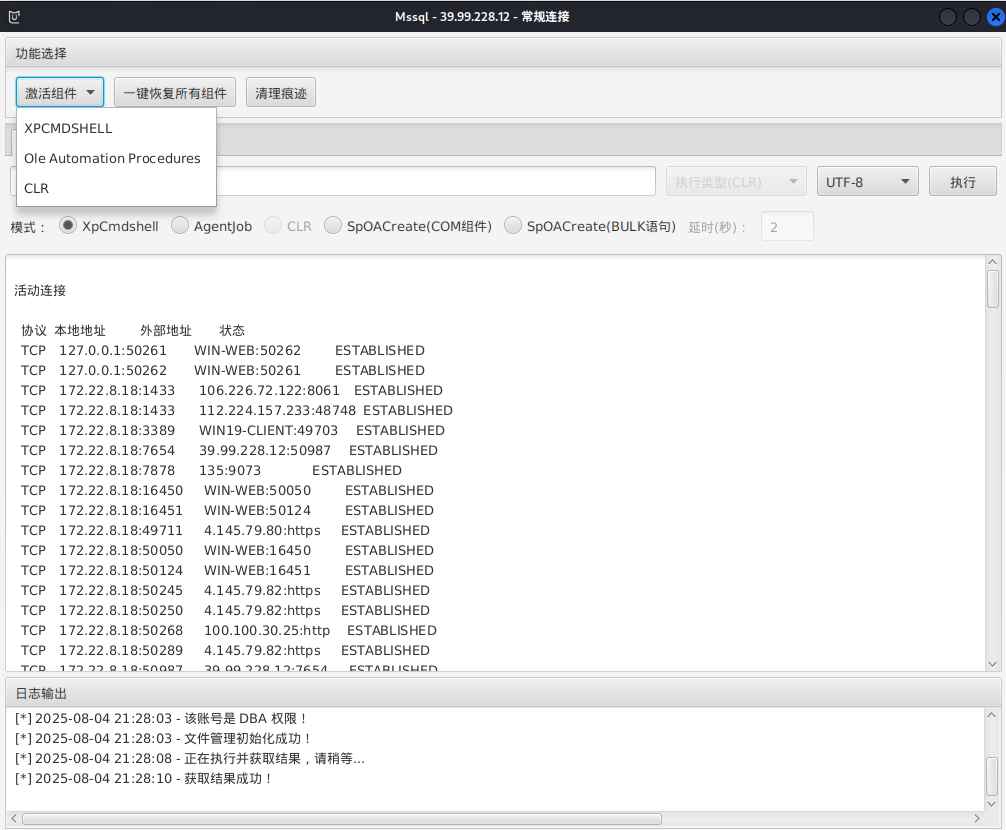Image resolution: width=1006 pixels, height=830 pixels.
Task: Close the Mssql window with the blue X
Action: coord(996,17)
